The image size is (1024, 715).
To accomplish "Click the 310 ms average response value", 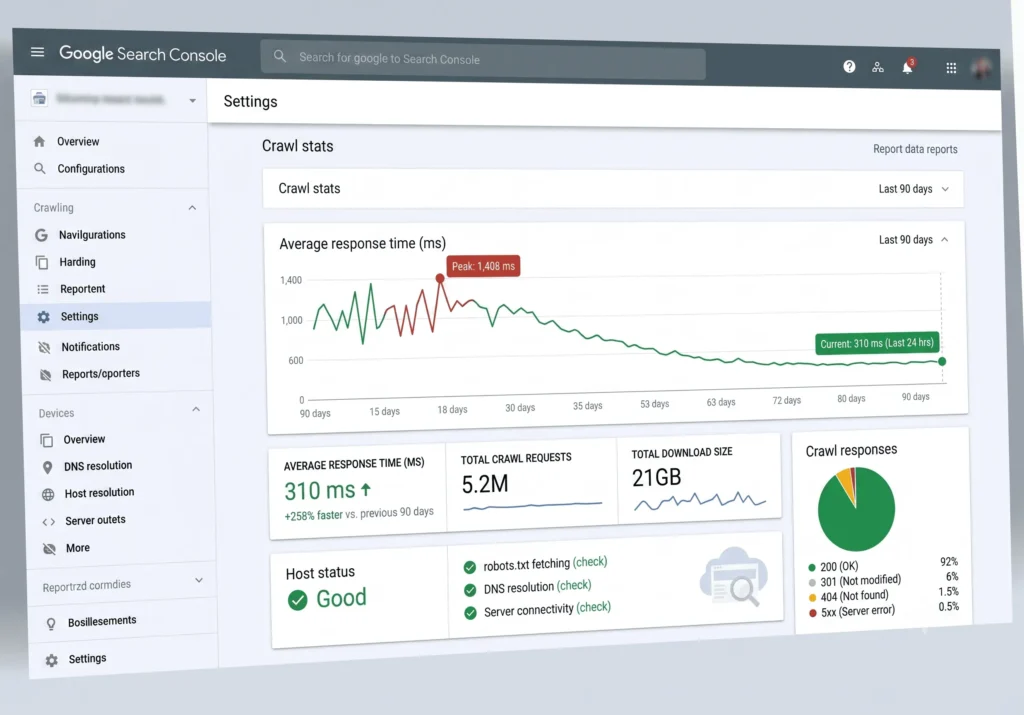I will 320,491.
